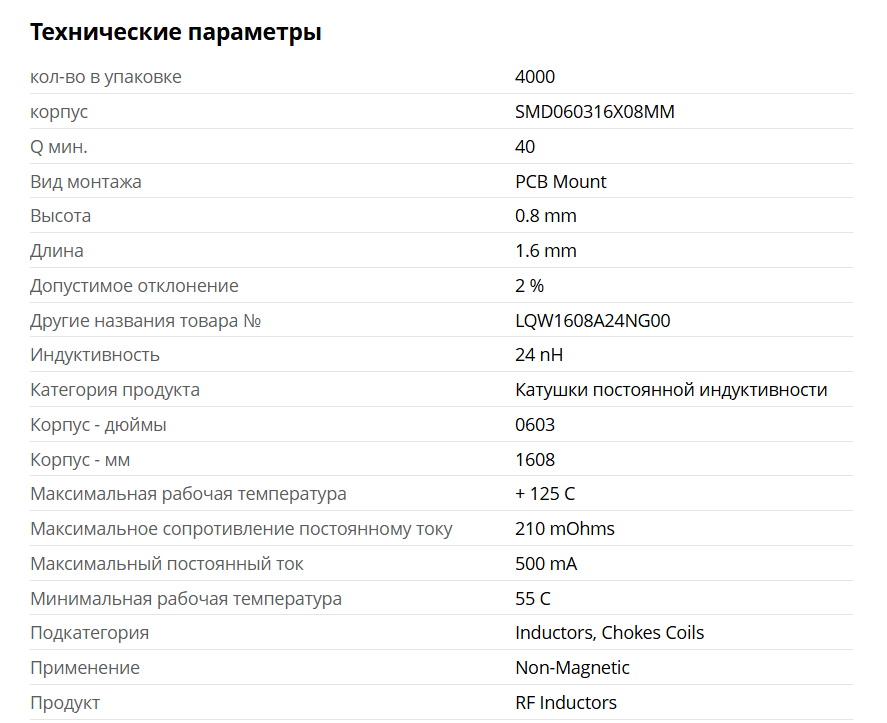Click the 'Корпус - дюймы' label
The image size is (887, 723).
(x=98, y=425)
